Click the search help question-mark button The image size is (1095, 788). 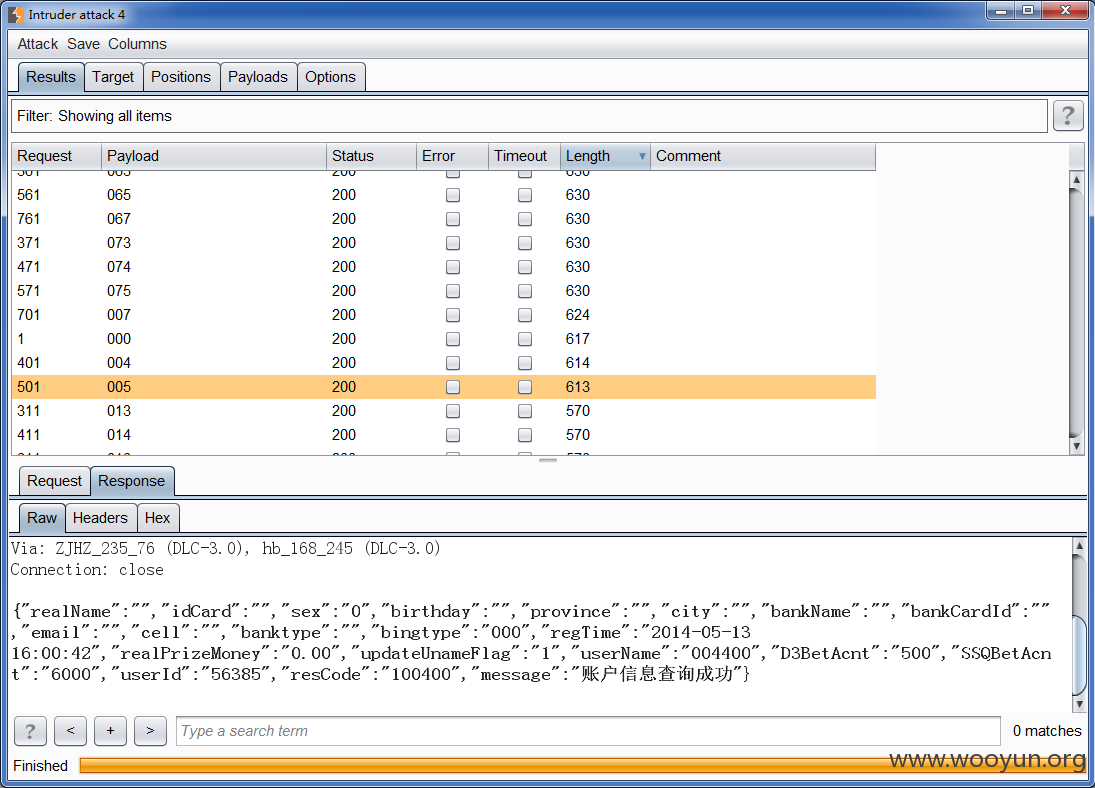[x=30, y=731]
